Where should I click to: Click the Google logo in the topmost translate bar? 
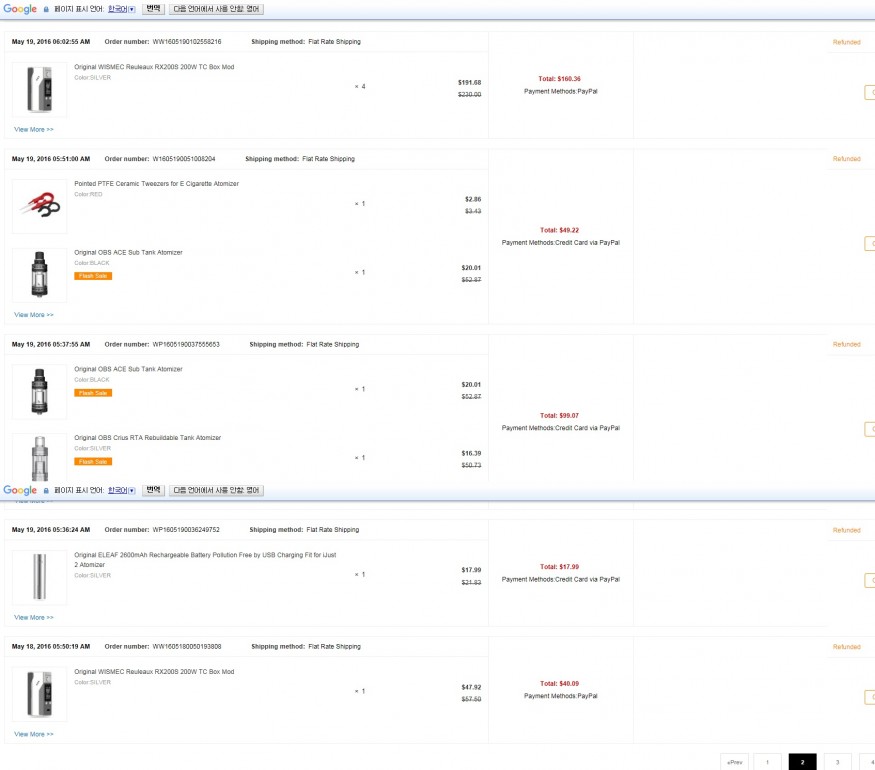[20, 9]
